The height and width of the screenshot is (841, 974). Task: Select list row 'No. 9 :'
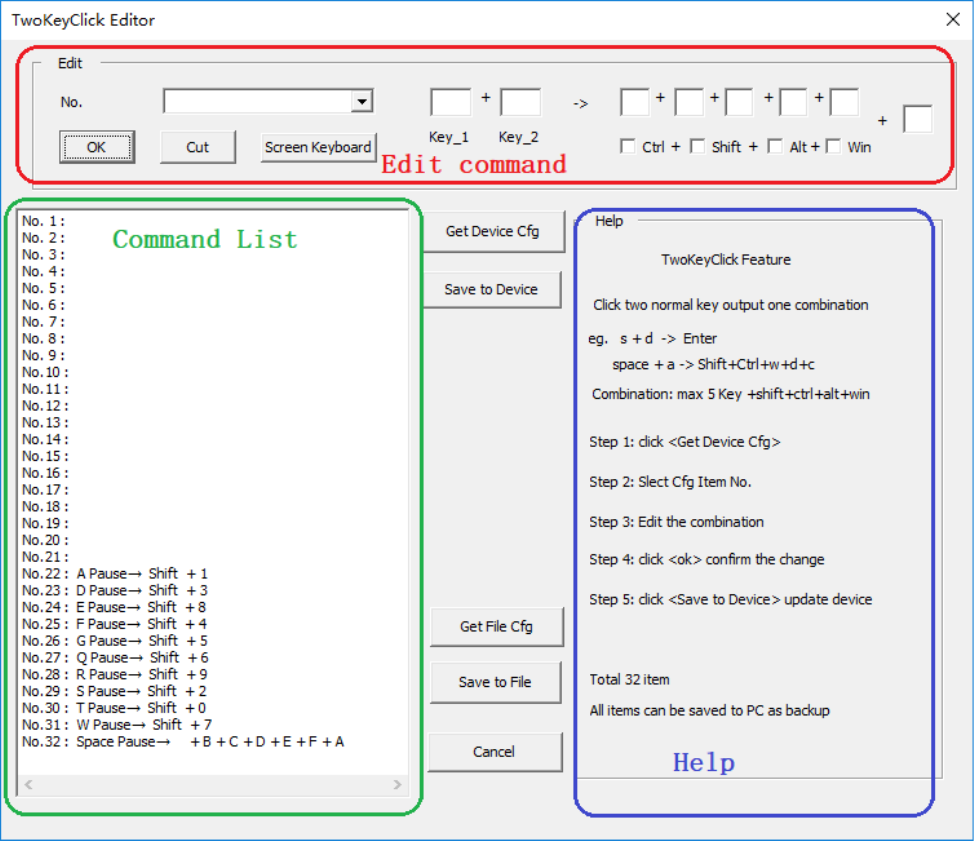click(x=213, y=355)
